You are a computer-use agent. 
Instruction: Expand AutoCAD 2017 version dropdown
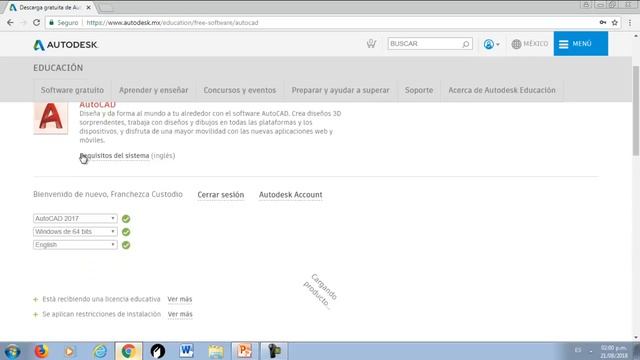(75, 218)
